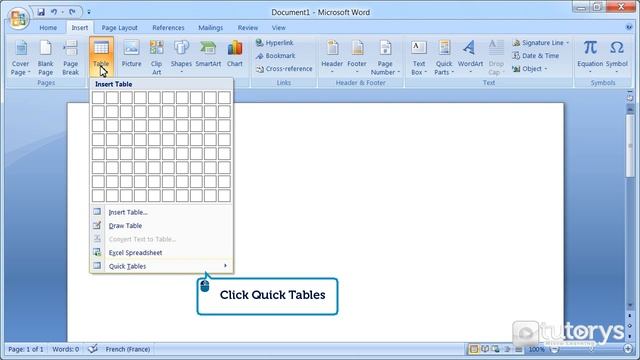Insert a Picture from file

coord(131,54)
